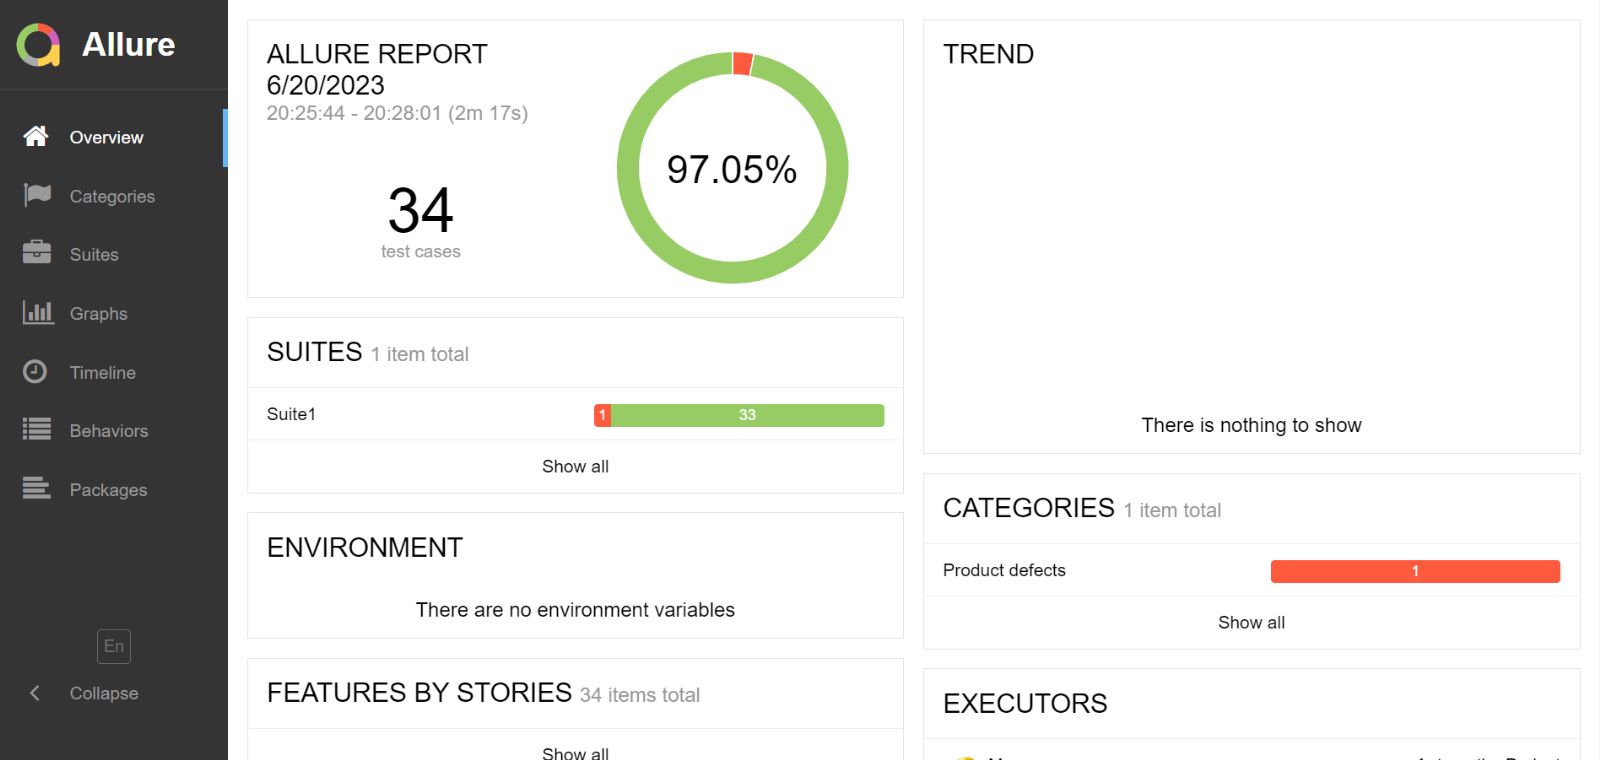Click Show all under Categories
The width and height of the screenshot is (1600, 760).
[1251, 622]
